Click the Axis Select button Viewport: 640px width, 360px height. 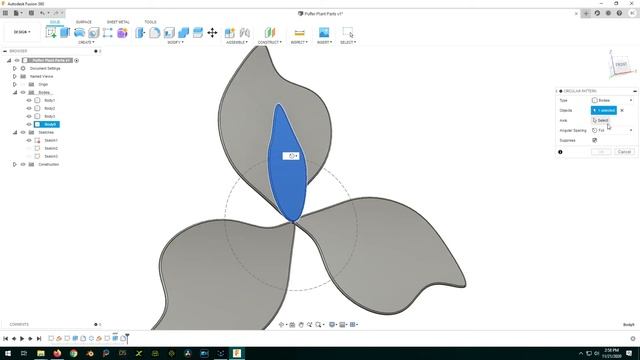tap(601, 120)
